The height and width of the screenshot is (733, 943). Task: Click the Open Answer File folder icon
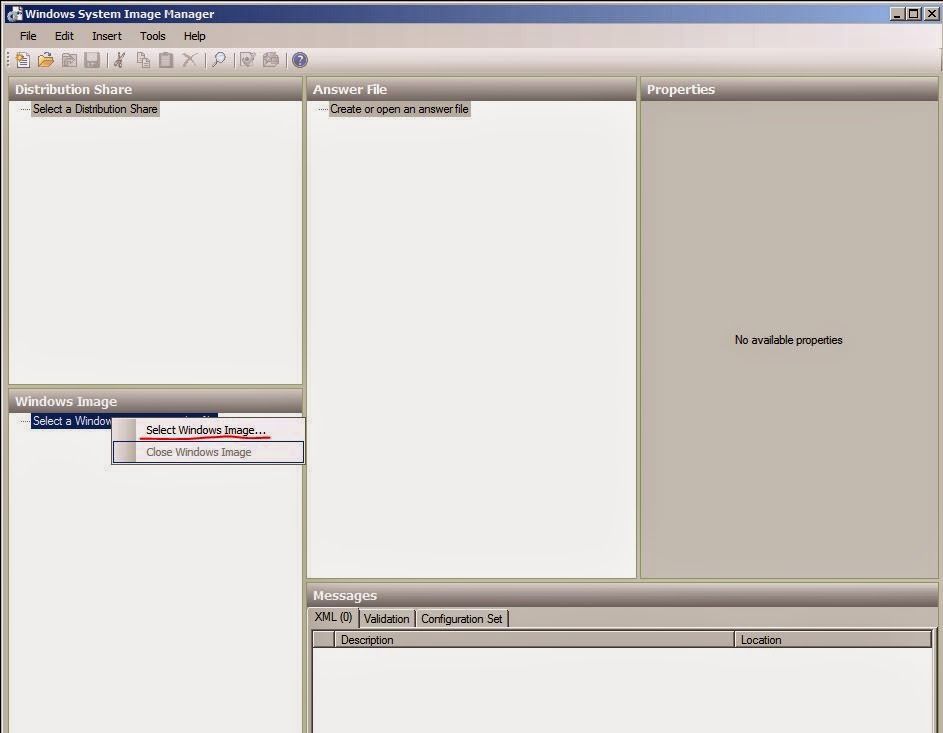(46, 60)
